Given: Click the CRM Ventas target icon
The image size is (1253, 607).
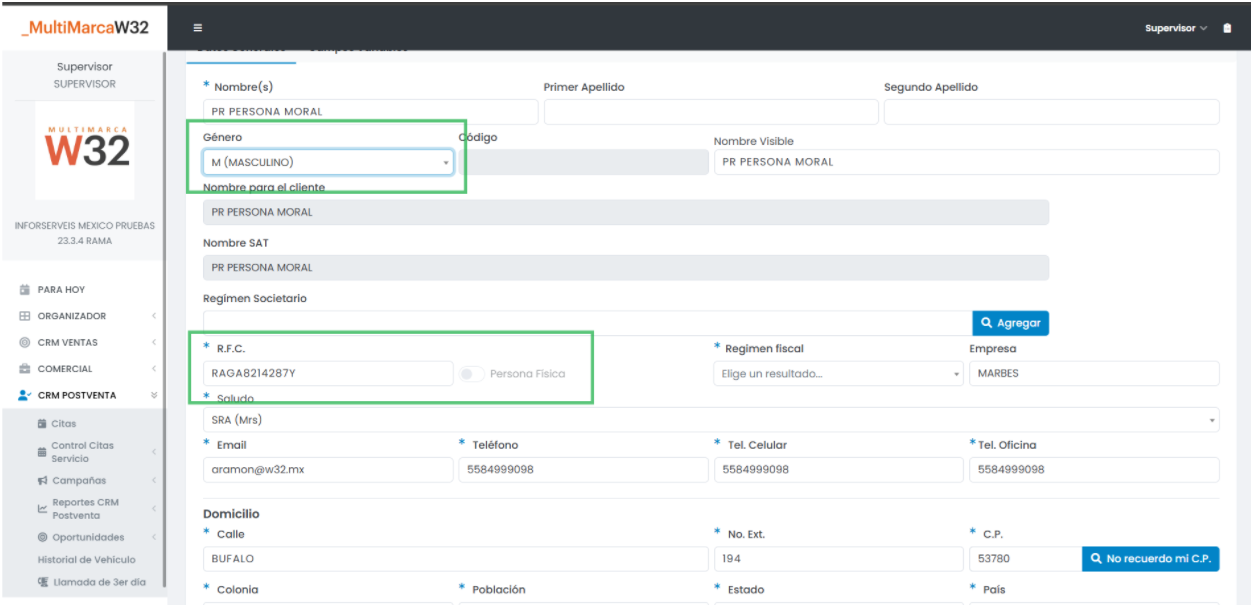Looking at the screenshot, I should (x=25, y=343).
